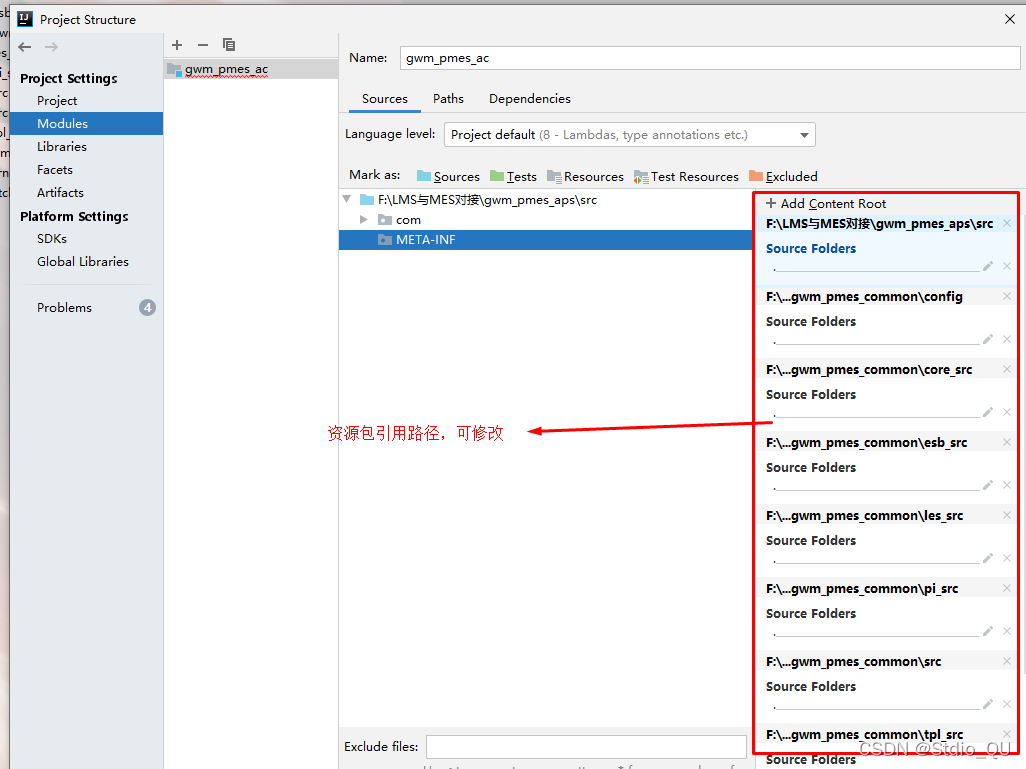Edit source folder properties under gwm_pmes_aps\src
This screenshot has width=1026, height=769.
click(988, 266)
